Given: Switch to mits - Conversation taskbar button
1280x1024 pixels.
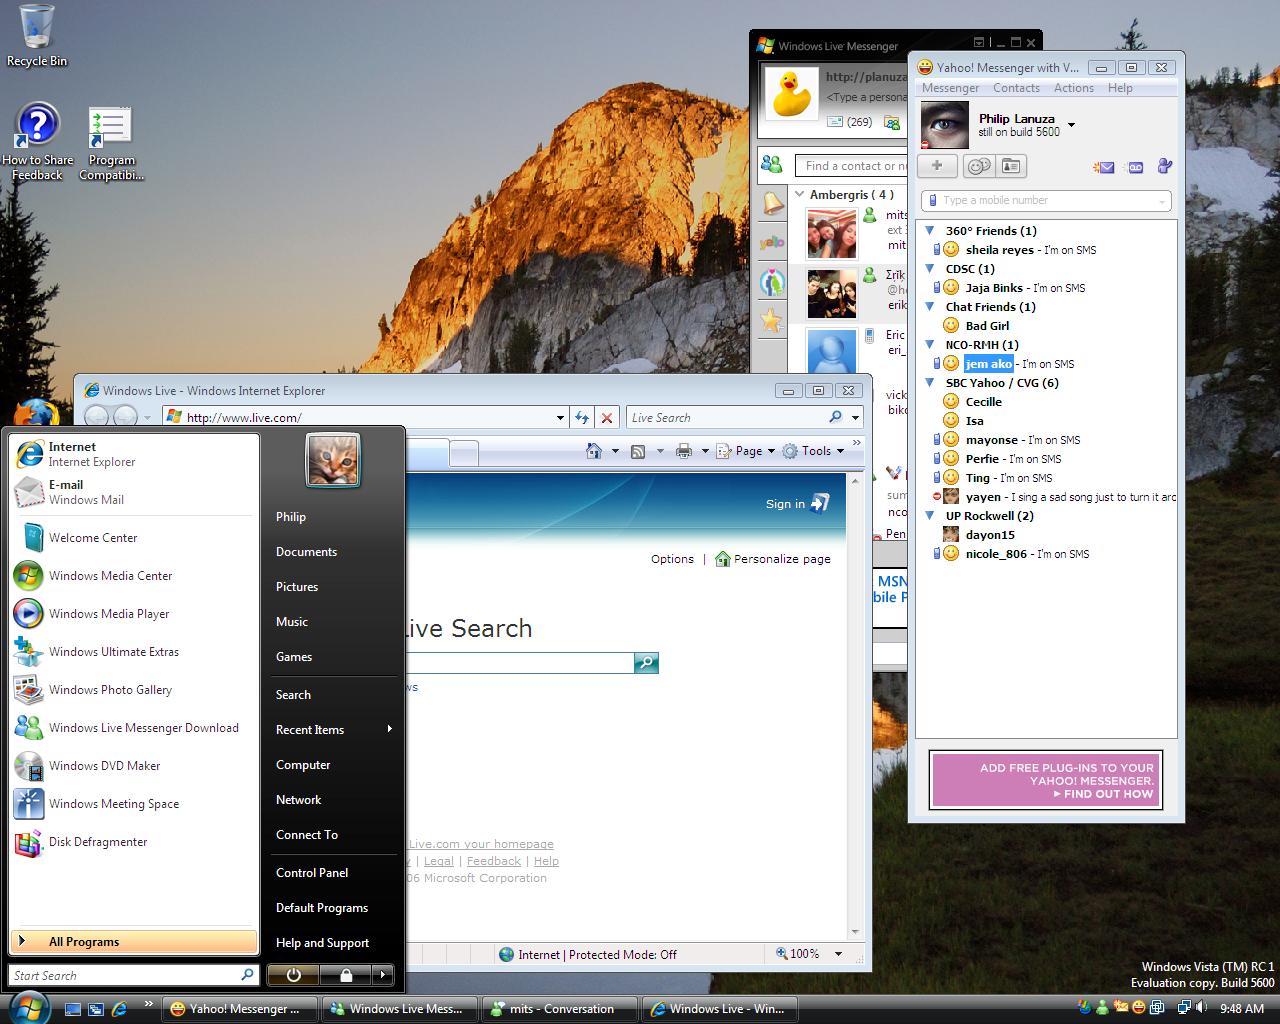Looking at the screenshot, I should (560, 1009).
